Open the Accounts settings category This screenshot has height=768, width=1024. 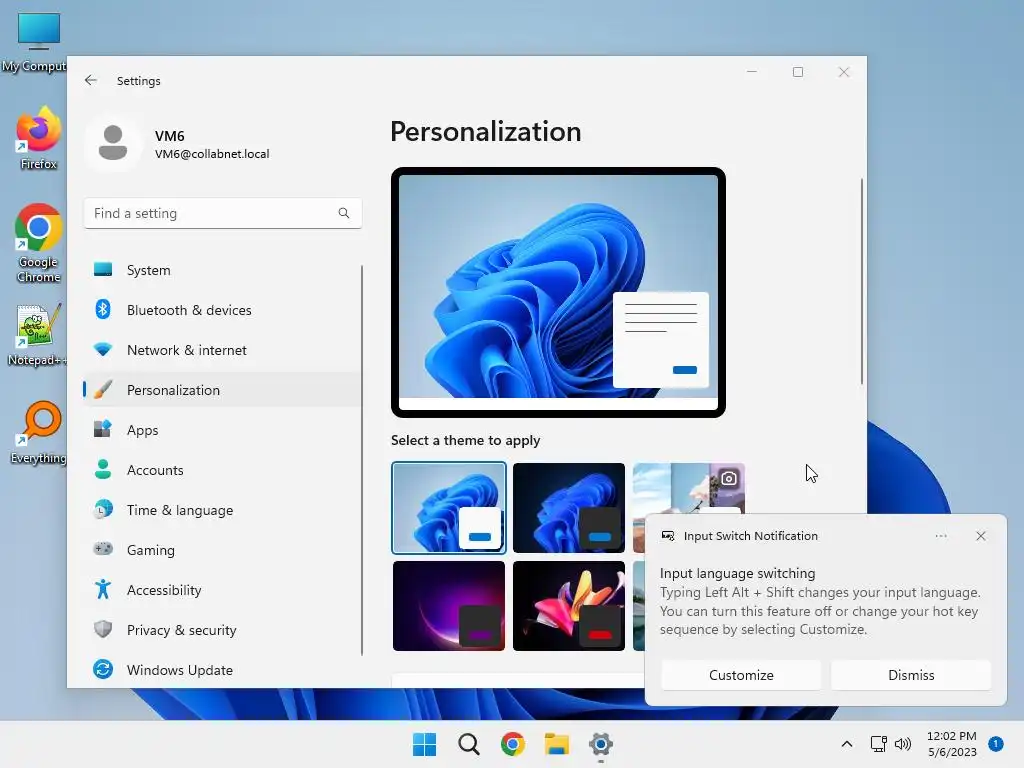(x=222, y=470)
